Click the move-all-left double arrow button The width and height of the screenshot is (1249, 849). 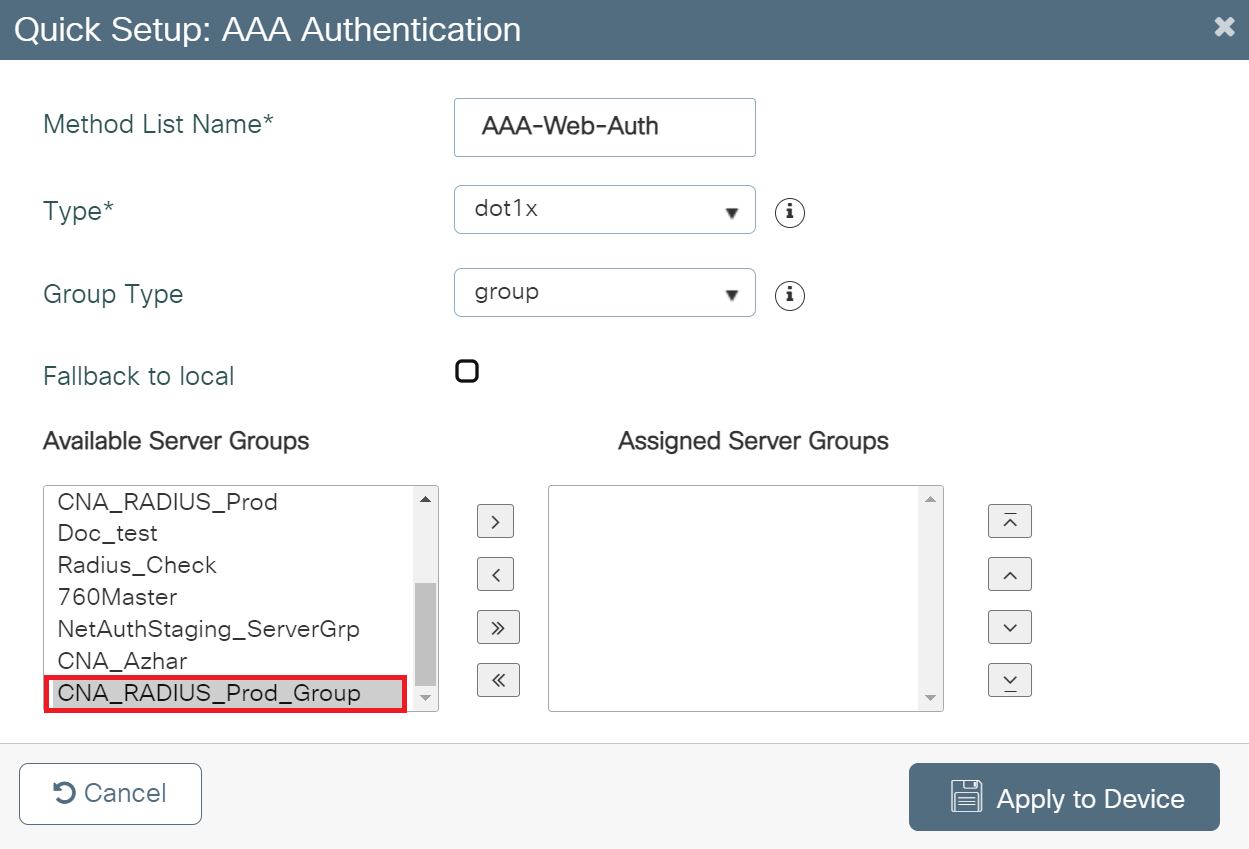498,680
